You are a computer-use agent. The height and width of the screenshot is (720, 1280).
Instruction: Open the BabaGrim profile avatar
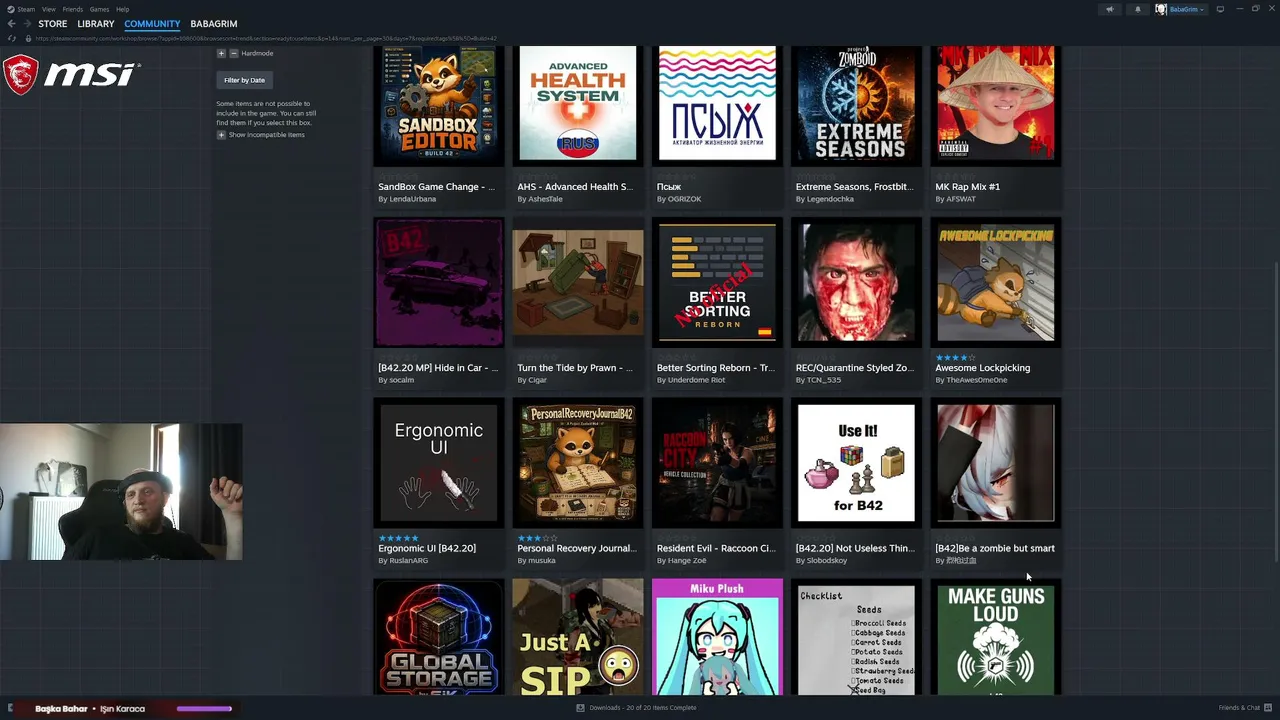coord(1161,9)
